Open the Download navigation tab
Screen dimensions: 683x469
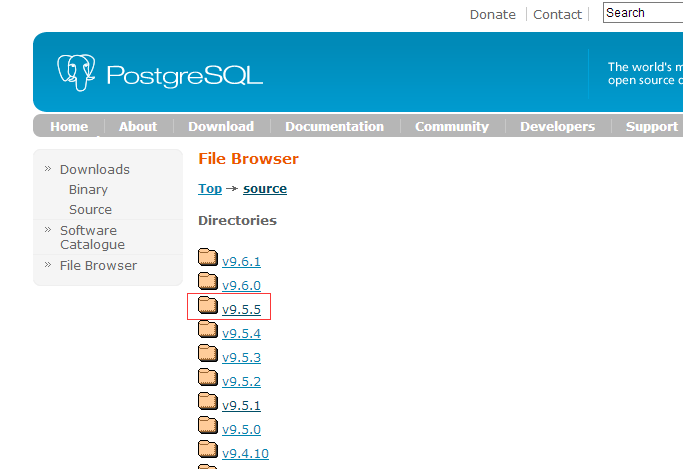click(221, 126)
